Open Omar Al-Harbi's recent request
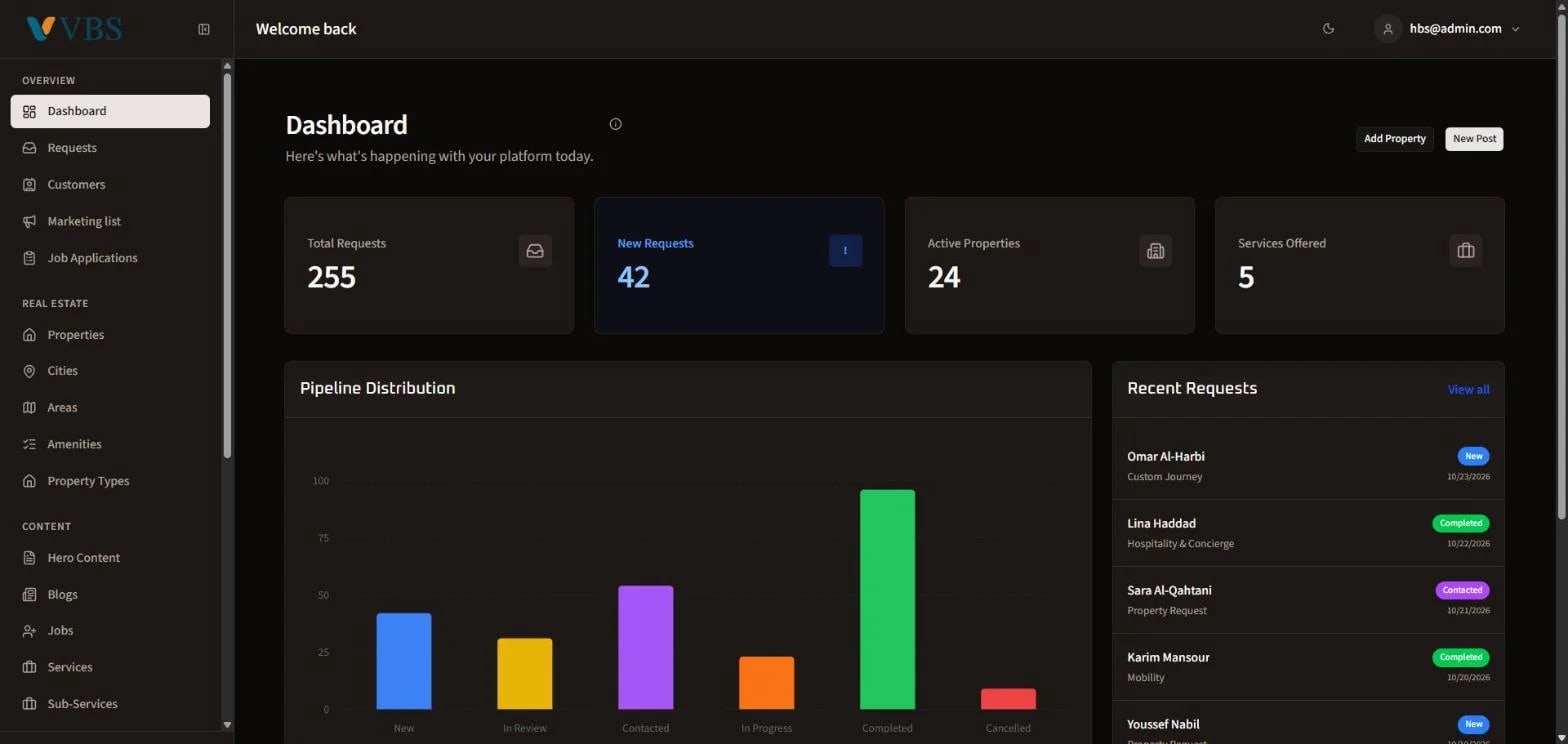The width and height of the screenshot is (1568, 744). pos(1308,466)
